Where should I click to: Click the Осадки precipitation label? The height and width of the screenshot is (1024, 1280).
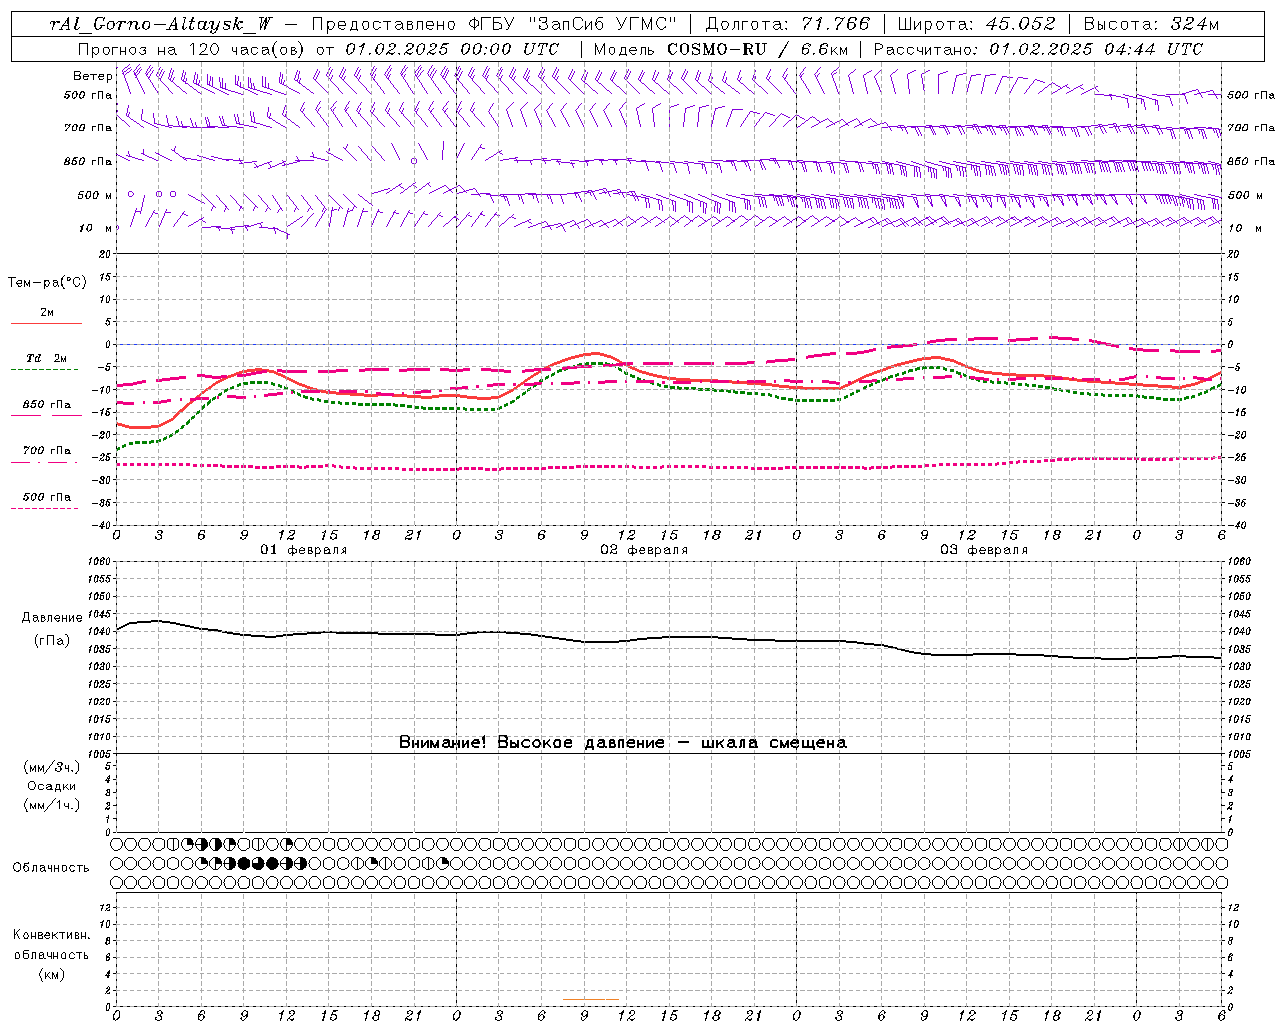click(52, 786)
